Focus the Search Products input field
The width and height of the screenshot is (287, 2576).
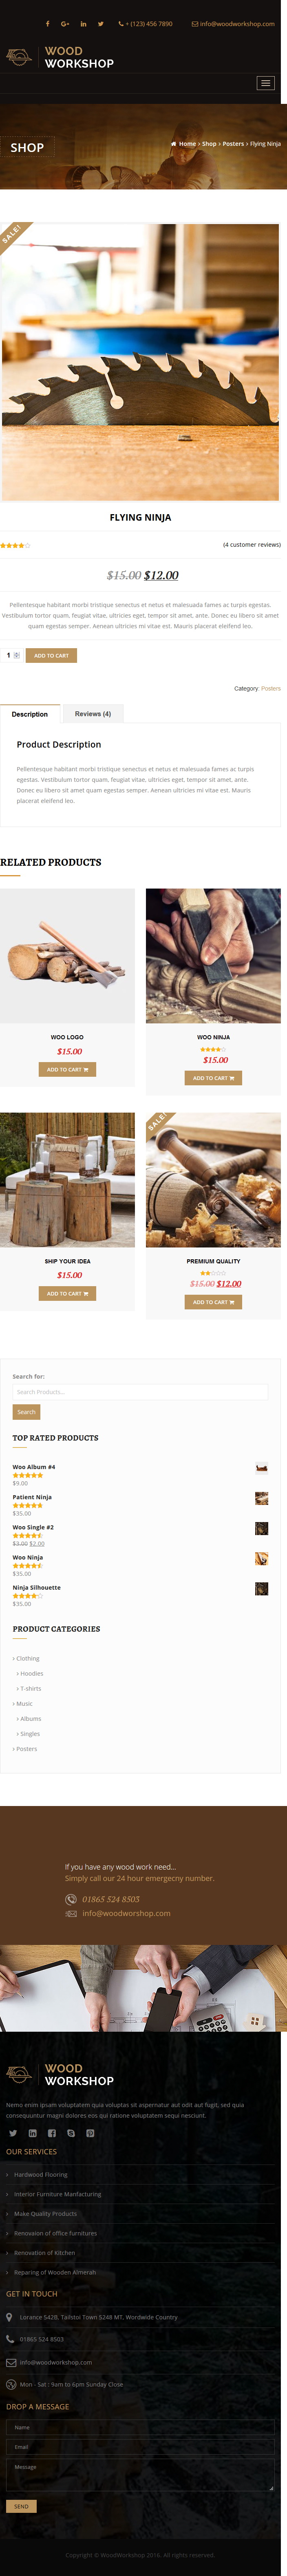(x=140, y=1392)
